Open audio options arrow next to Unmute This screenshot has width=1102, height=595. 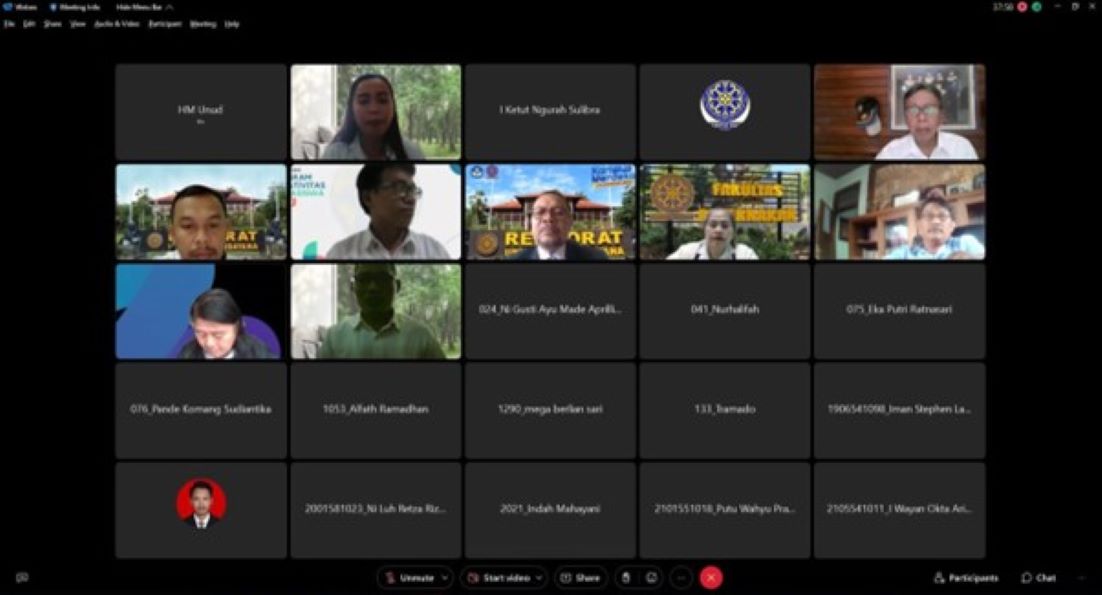[x=445, y=578]
